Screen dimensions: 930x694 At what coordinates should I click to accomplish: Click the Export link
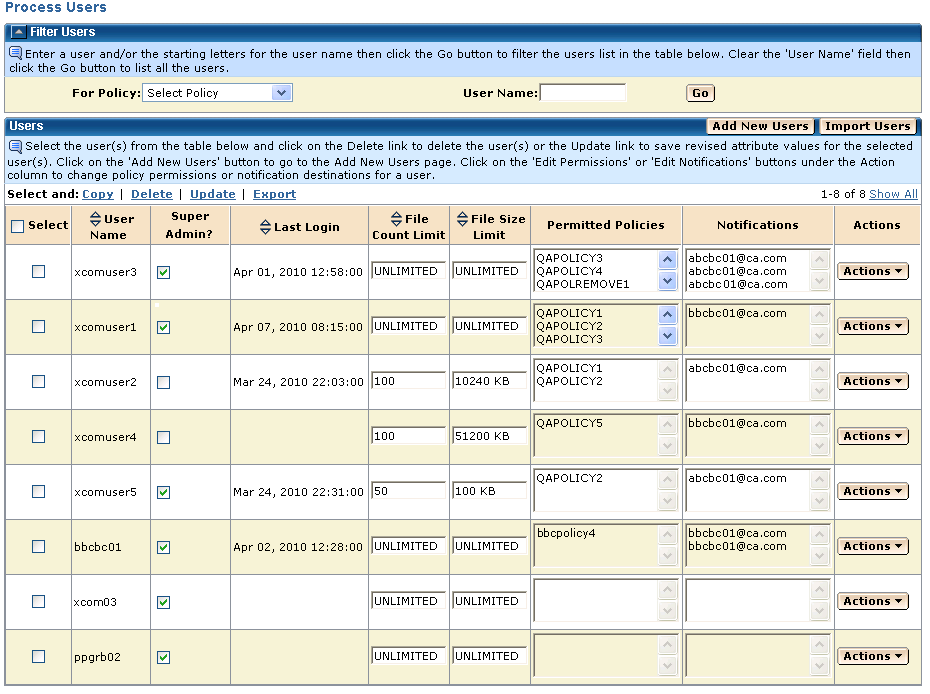[x=274, y=194]
